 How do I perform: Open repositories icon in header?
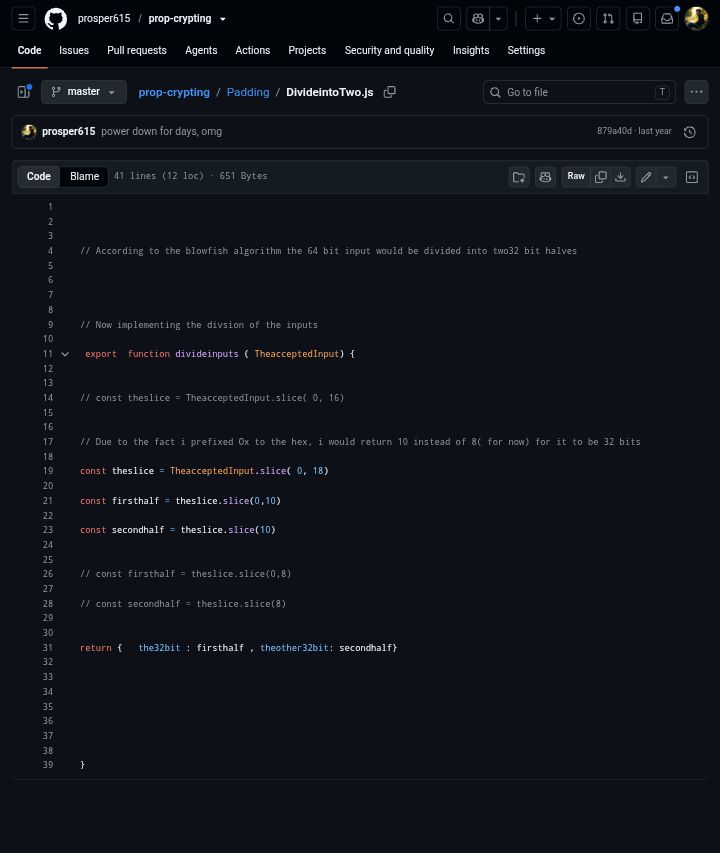tap(638, 18)
